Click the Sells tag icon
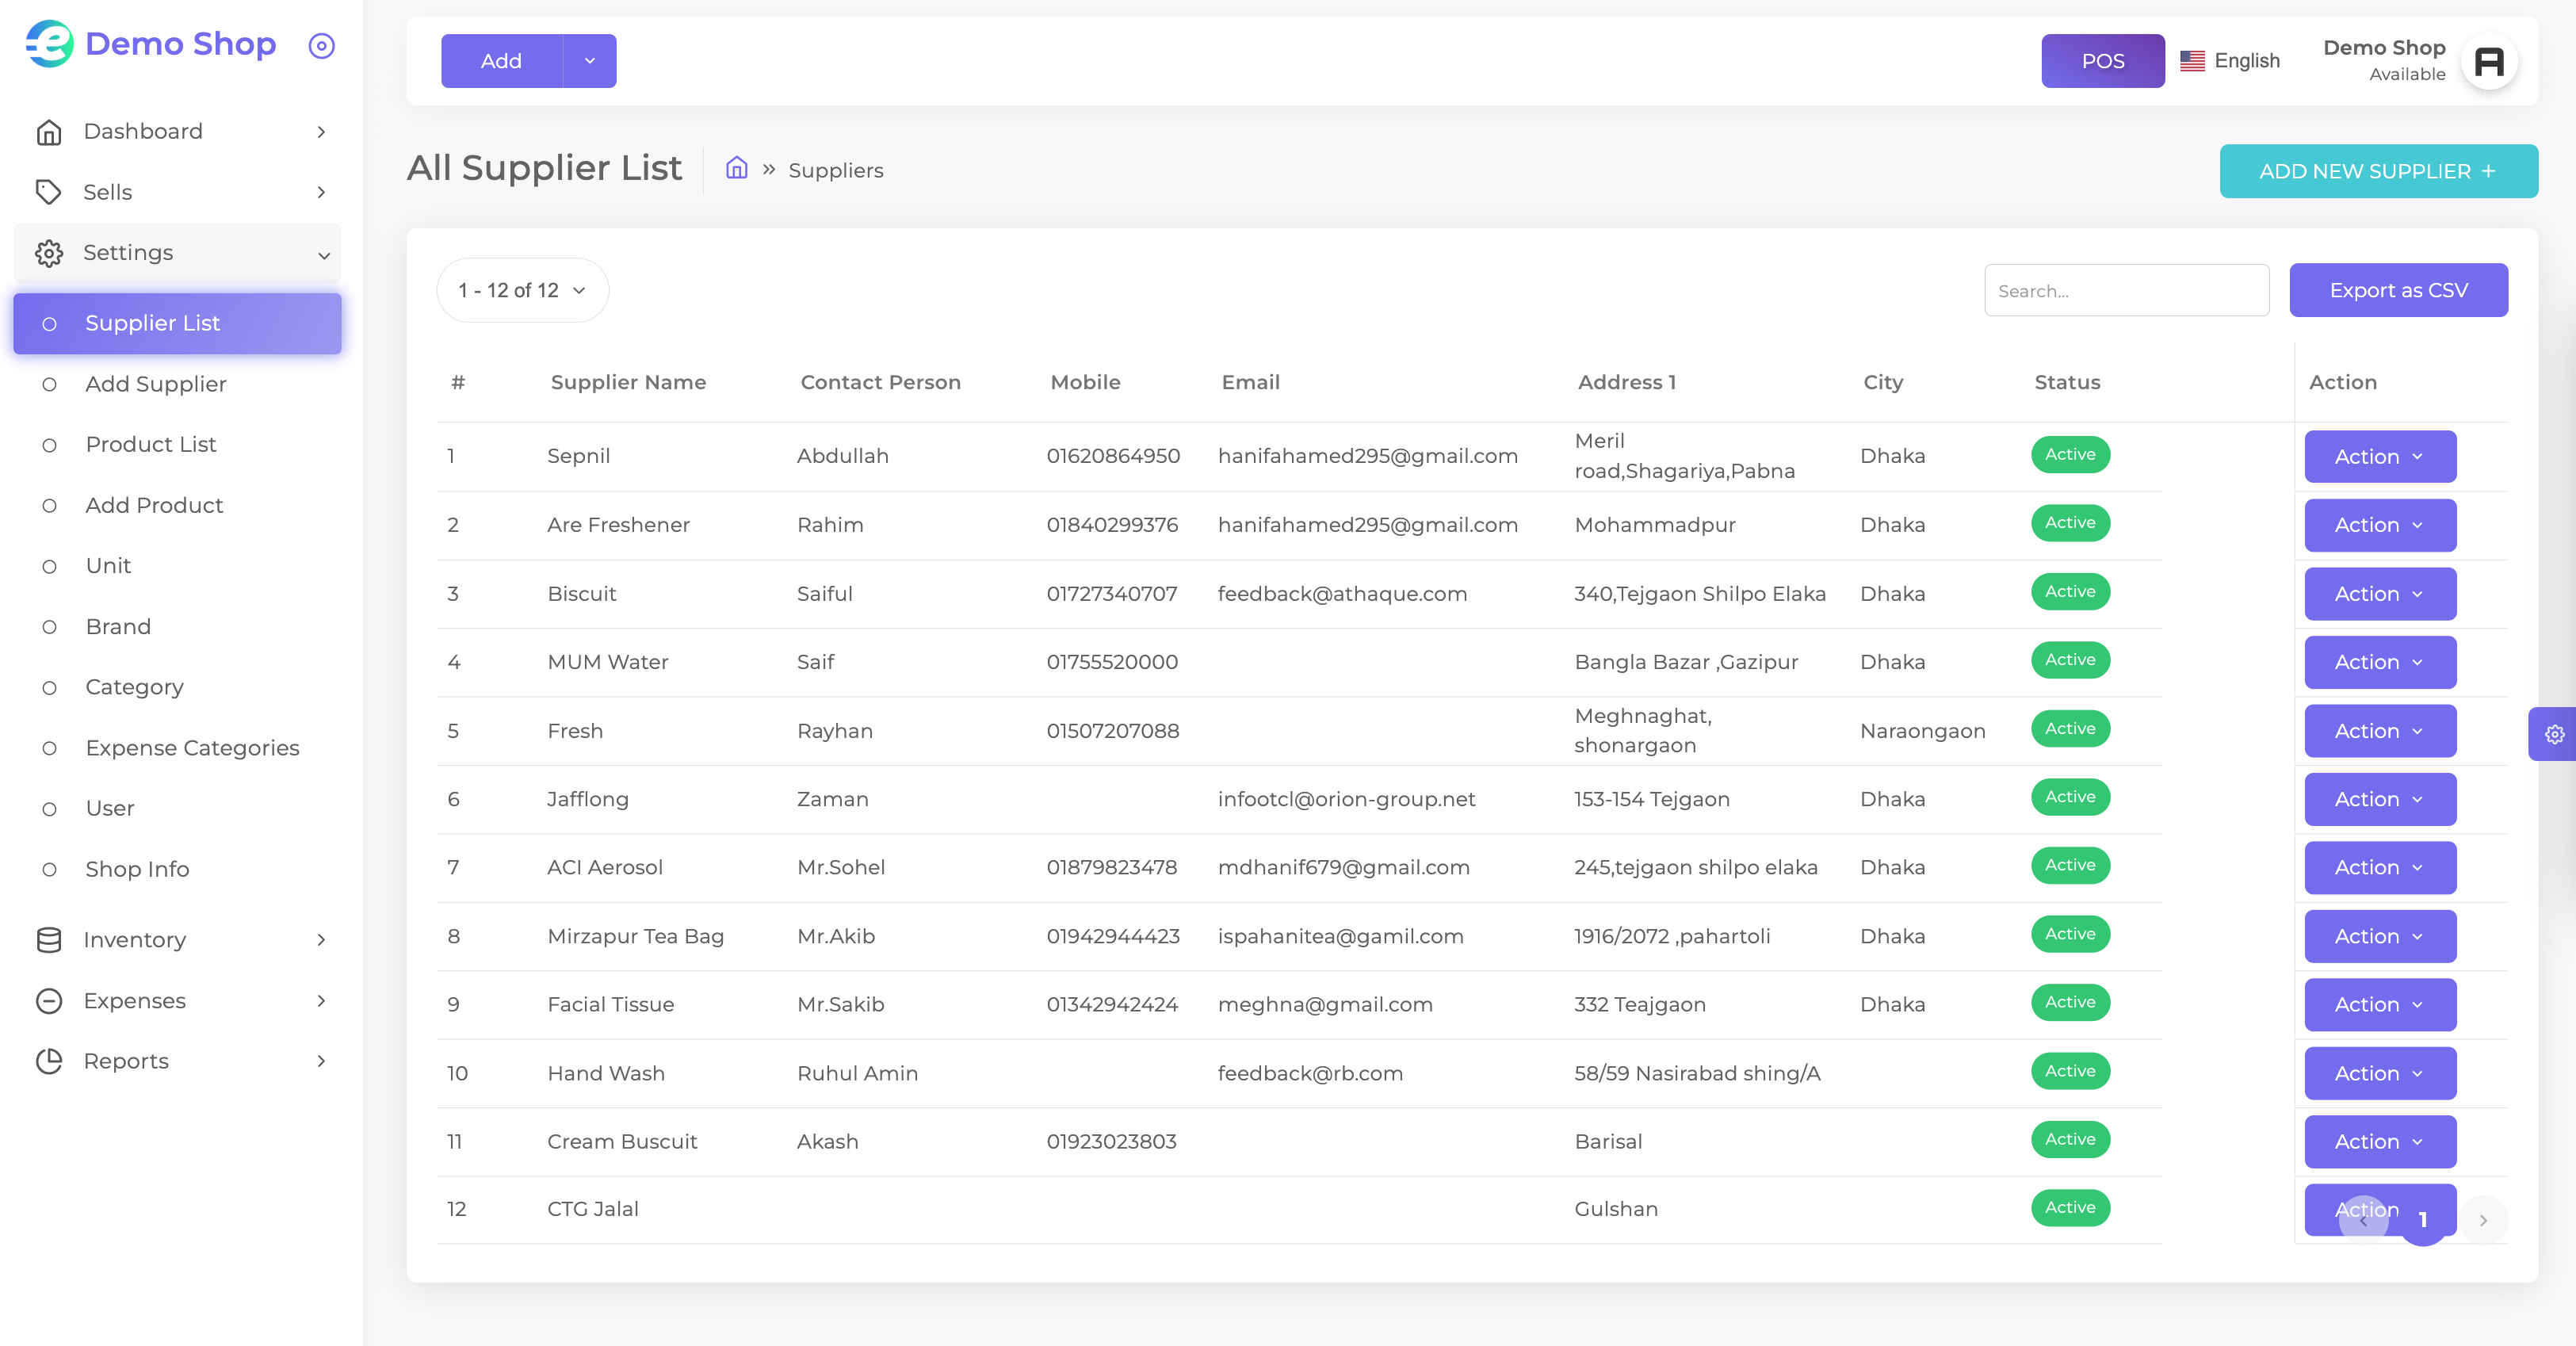Screen dimensions: 2576x1346 (x=49, y=192)
